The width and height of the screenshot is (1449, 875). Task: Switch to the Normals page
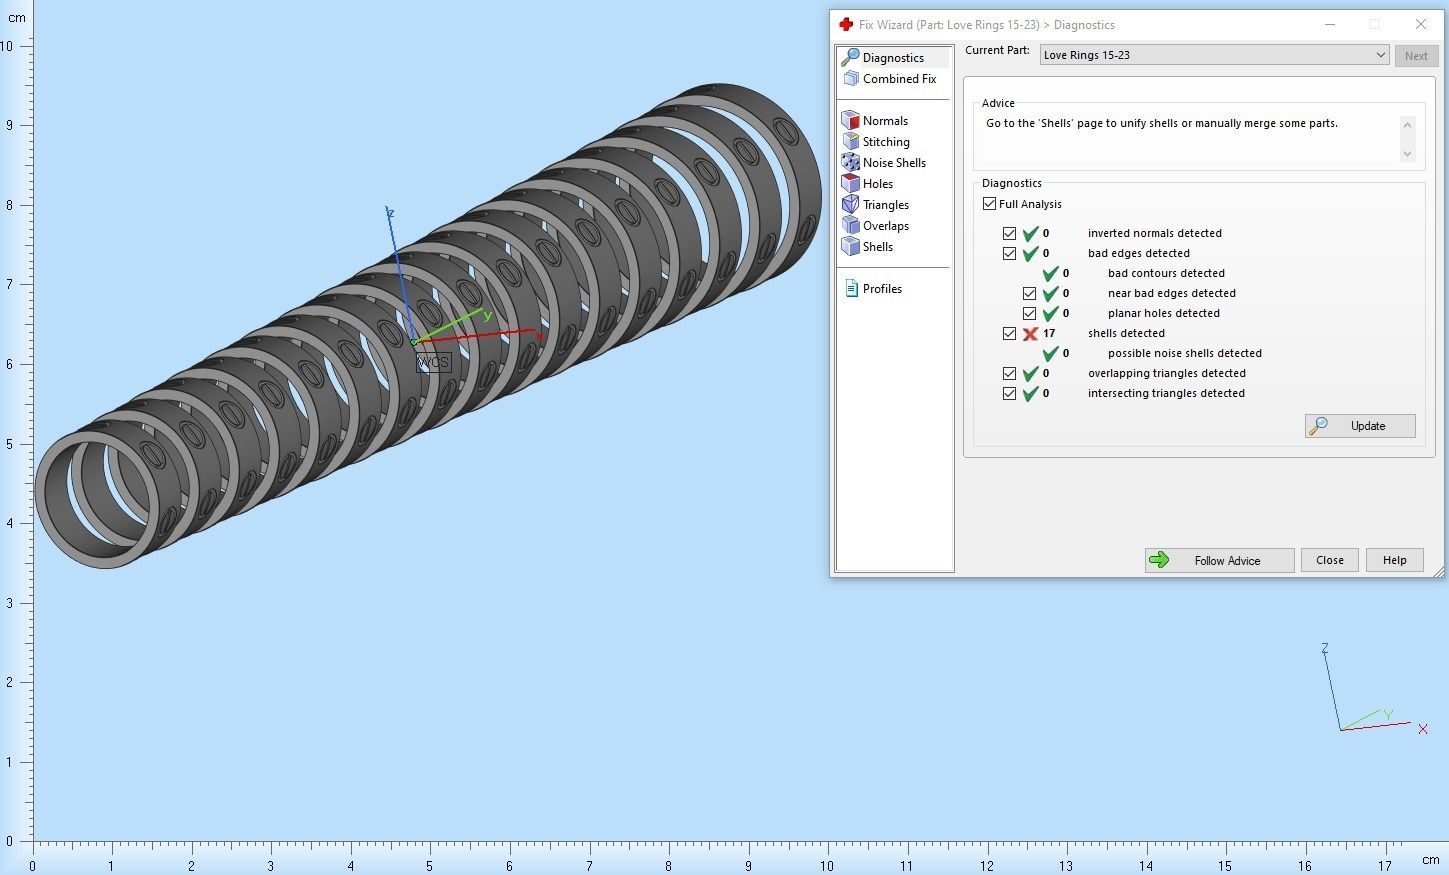tap(885, 121)
